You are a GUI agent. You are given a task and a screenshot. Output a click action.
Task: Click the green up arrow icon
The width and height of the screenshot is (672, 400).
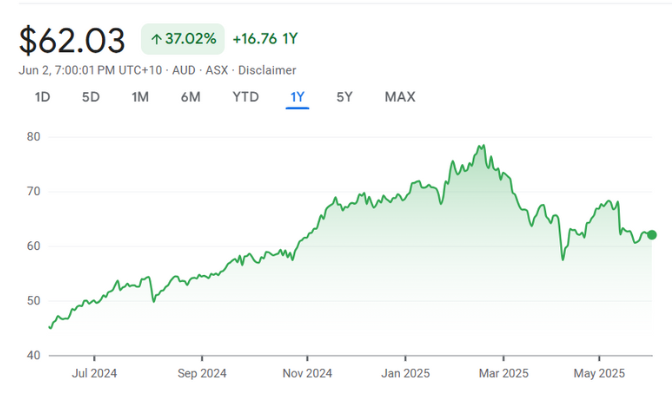pyautogui.click(x=156, y=40)
